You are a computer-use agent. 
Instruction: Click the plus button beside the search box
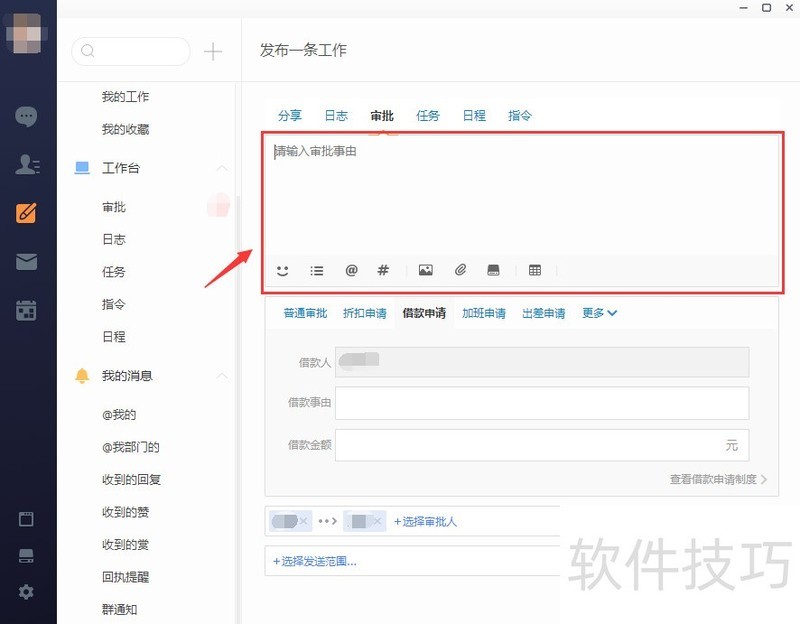(213, 52)
